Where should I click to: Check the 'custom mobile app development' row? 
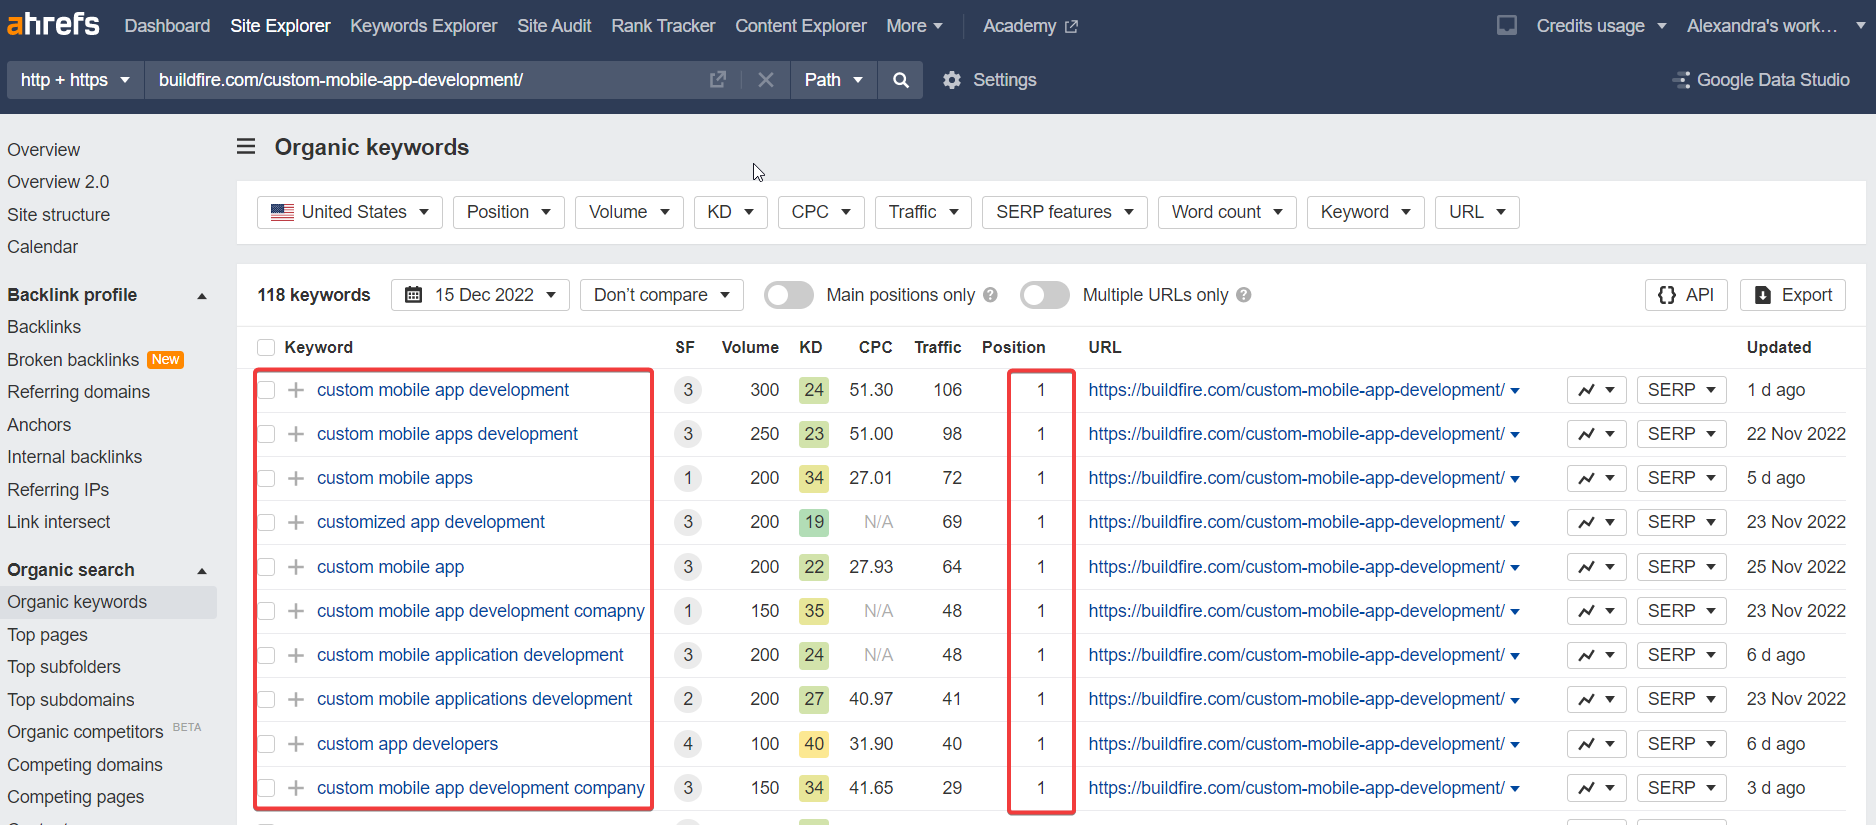tap(266, 390)
